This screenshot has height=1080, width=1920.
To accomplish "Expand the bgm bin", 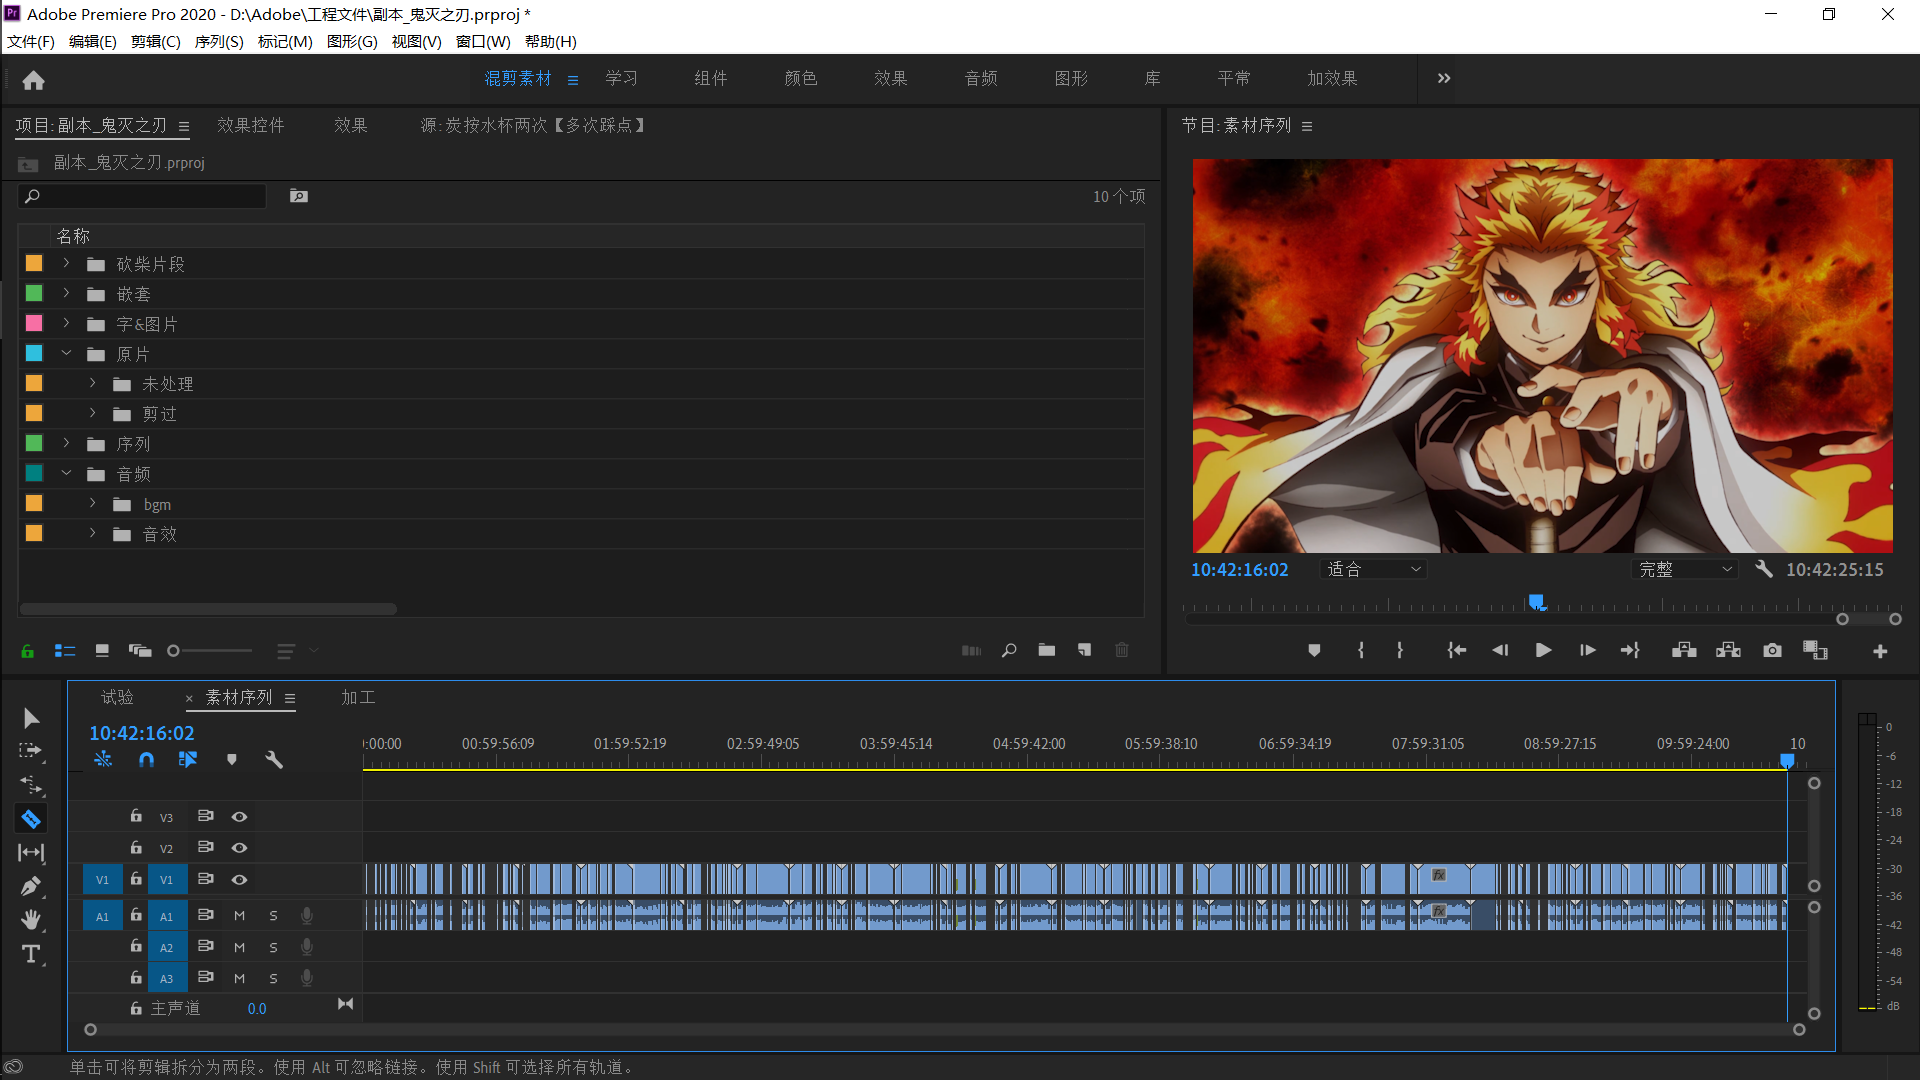I will (92, 504).
